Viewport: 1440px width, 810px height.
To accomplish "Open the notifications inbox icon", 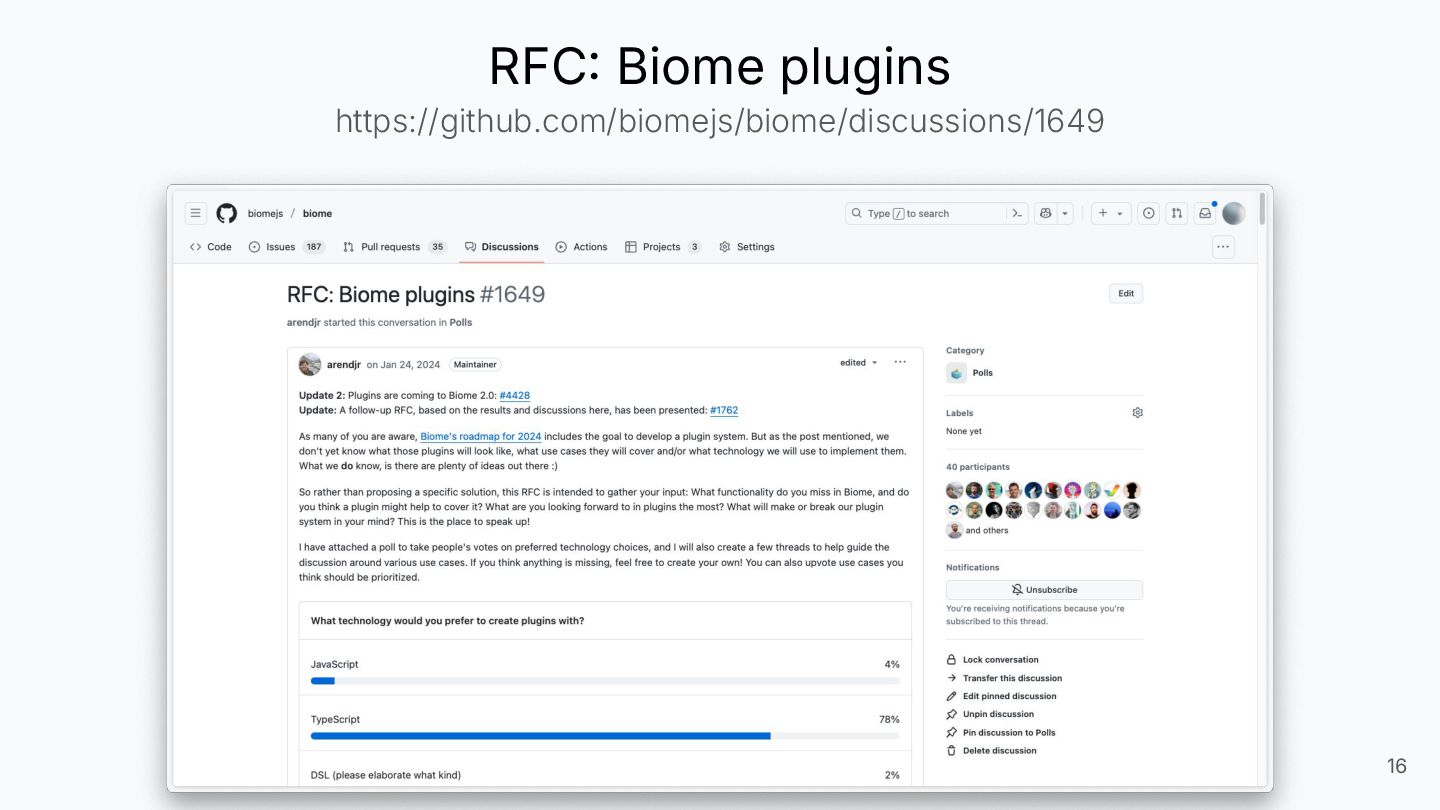I will [1205, 213].
